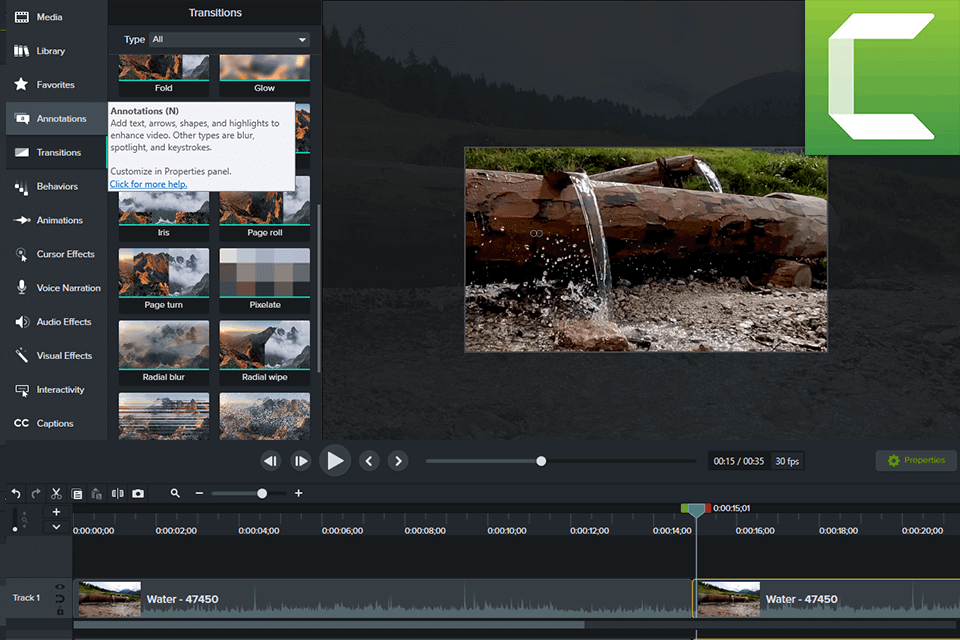Hide Track 1 with the eye toggle
The height and width of the screenshot is (640, 960).
pos(59,587)
